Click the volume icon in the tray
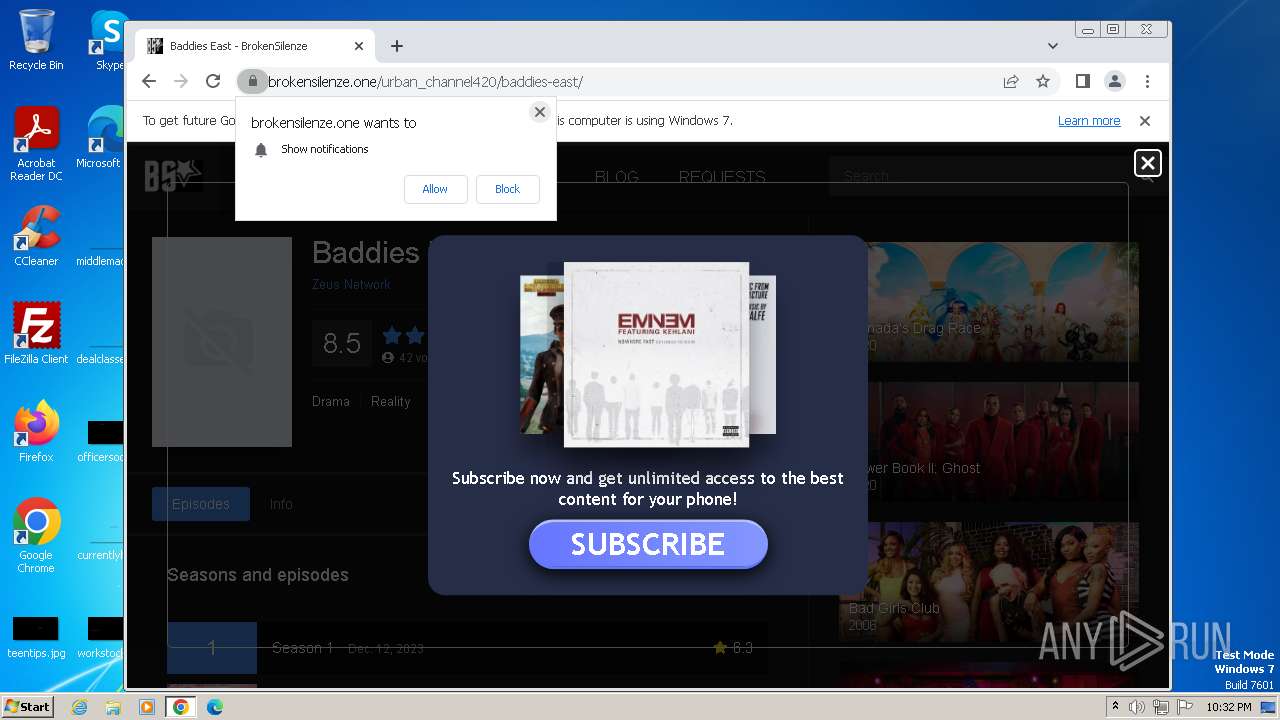 pos(1137,707)
